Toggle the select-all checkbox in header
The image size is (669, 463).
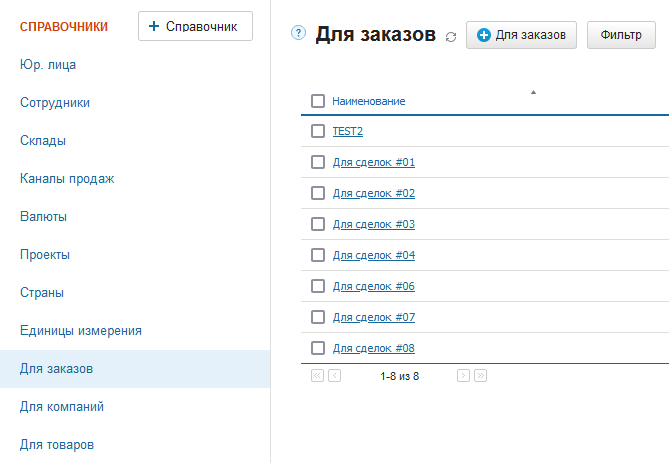(318, 101)
